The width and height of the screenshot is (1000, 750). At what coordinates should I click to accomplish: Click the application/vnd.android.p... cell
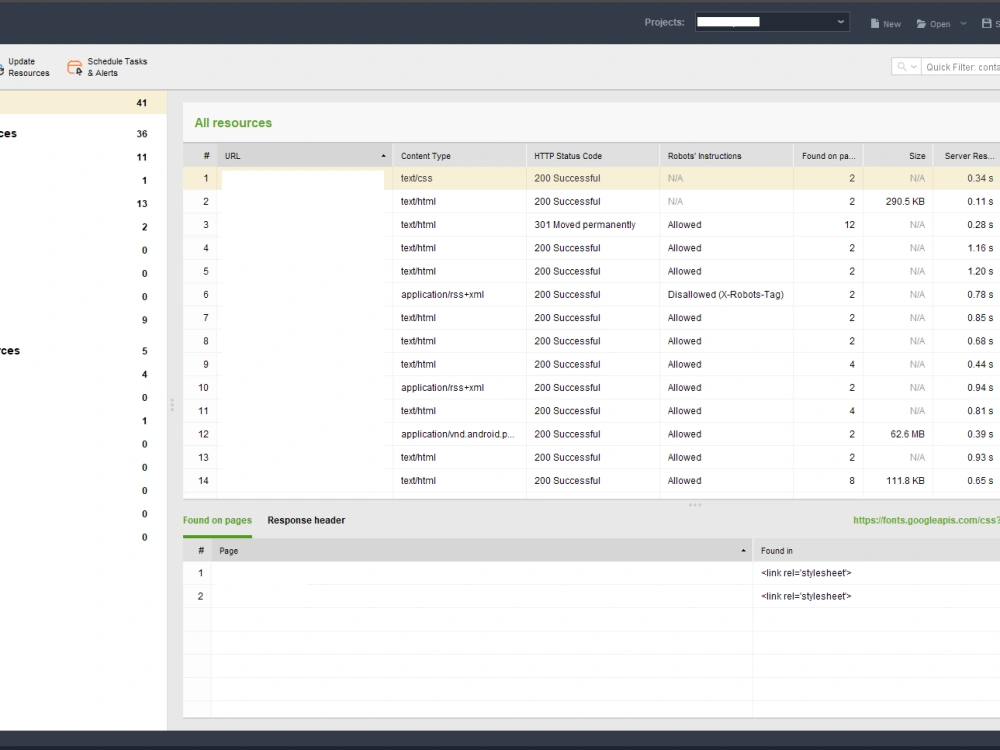459,434
